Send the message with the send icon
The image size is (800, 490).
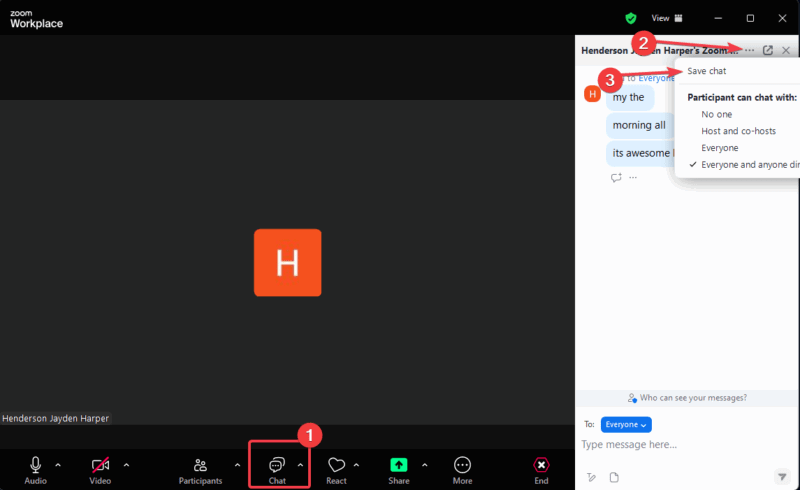tap(782, 477)
